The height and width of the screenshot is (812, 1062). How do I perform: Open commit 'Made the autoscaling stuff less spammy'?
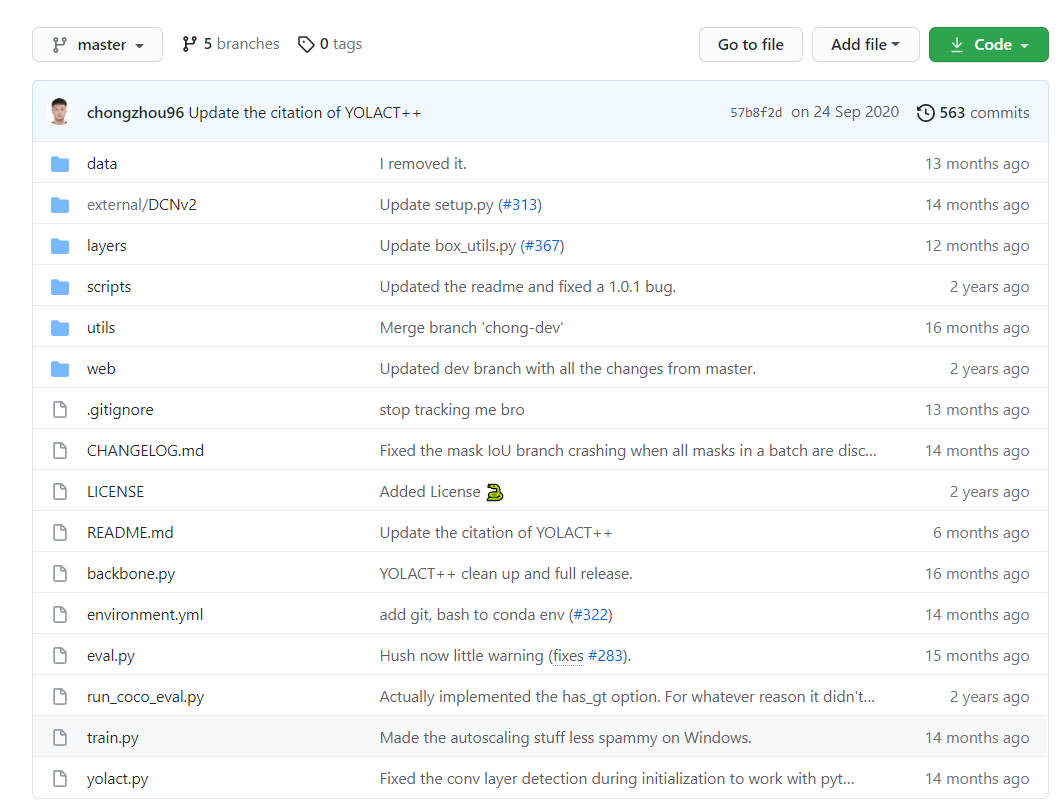click(x=566, y=738)
